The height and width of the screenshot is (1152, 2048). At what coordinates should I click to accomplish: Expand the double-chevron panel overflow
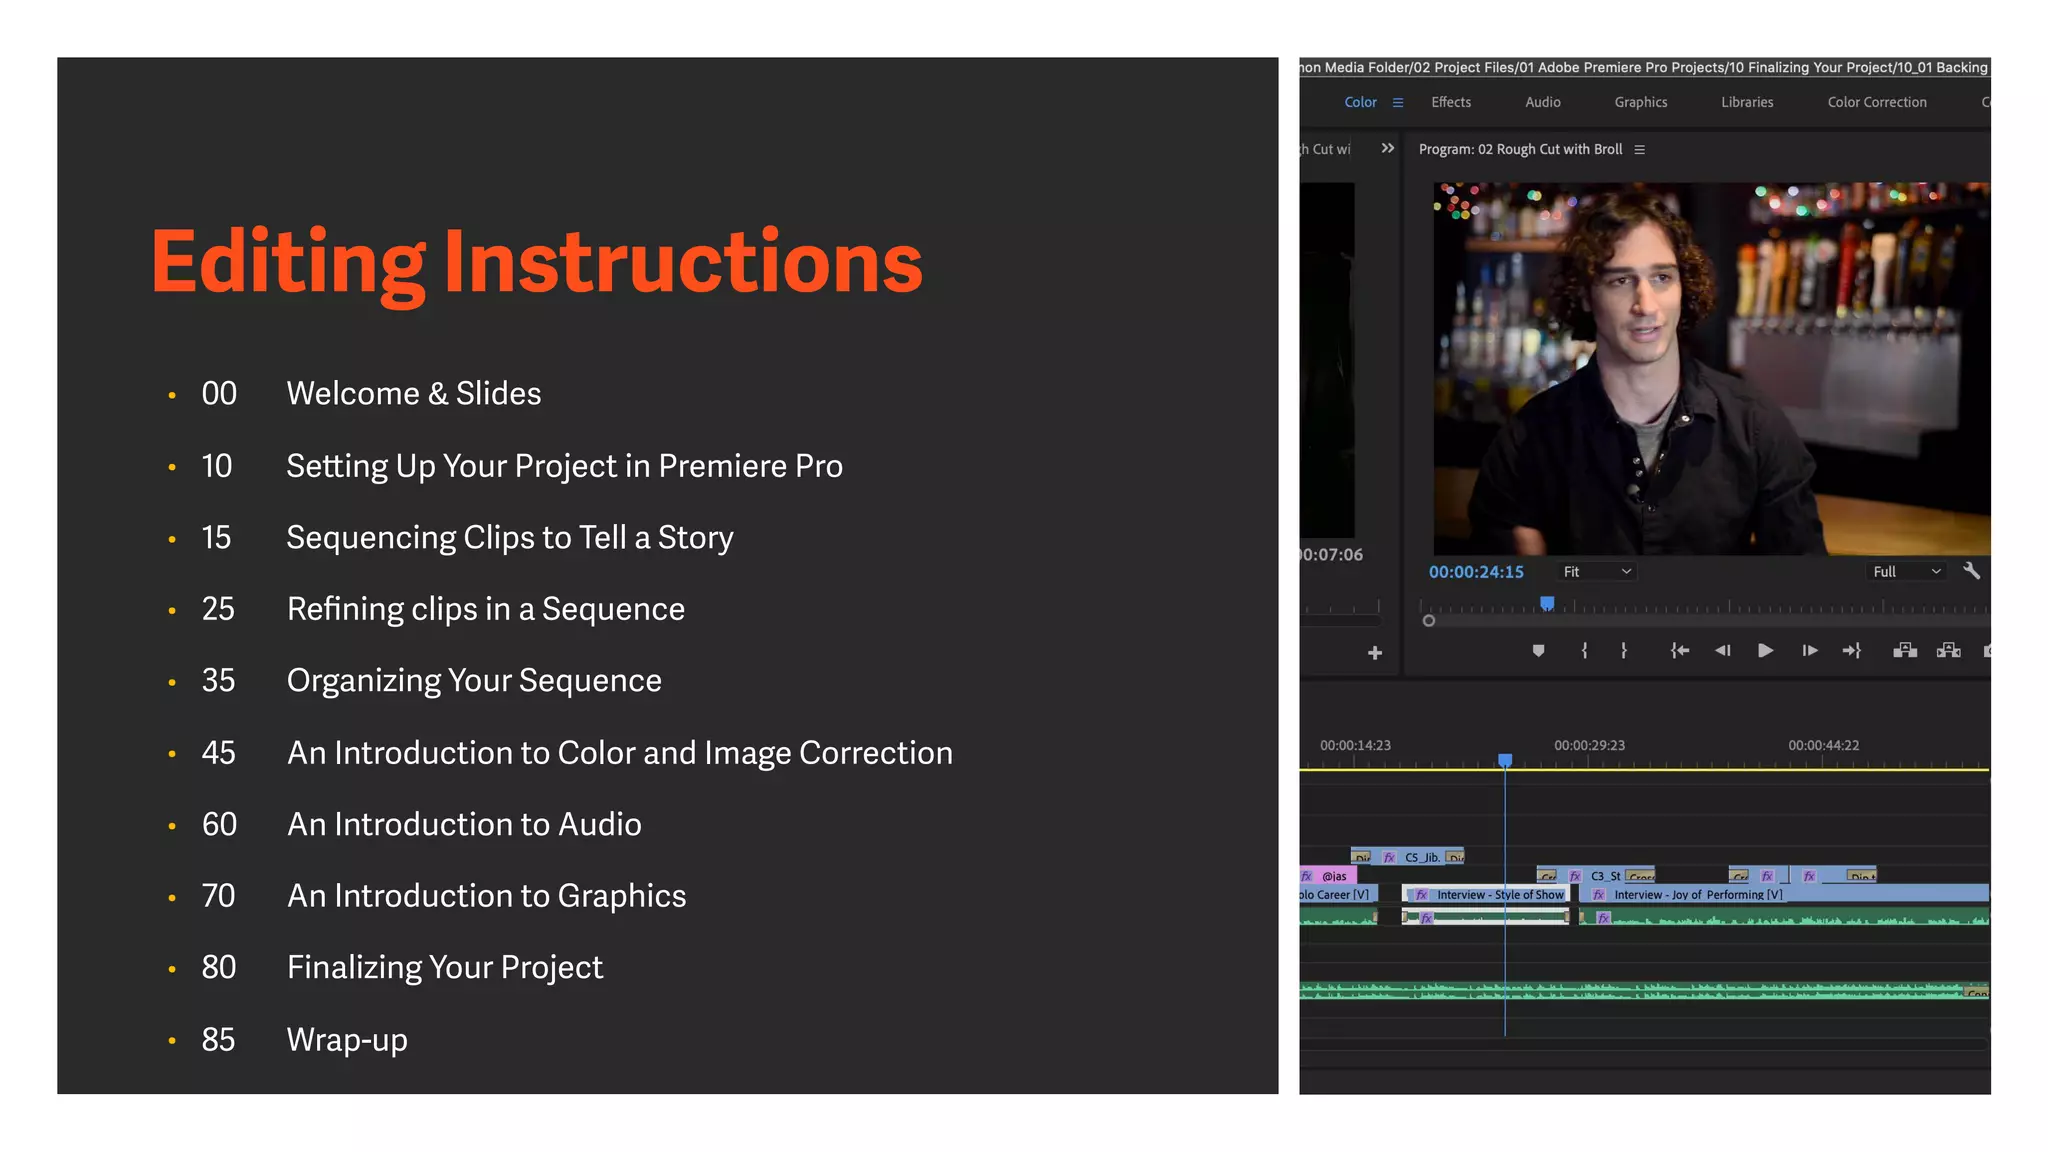1388,149
